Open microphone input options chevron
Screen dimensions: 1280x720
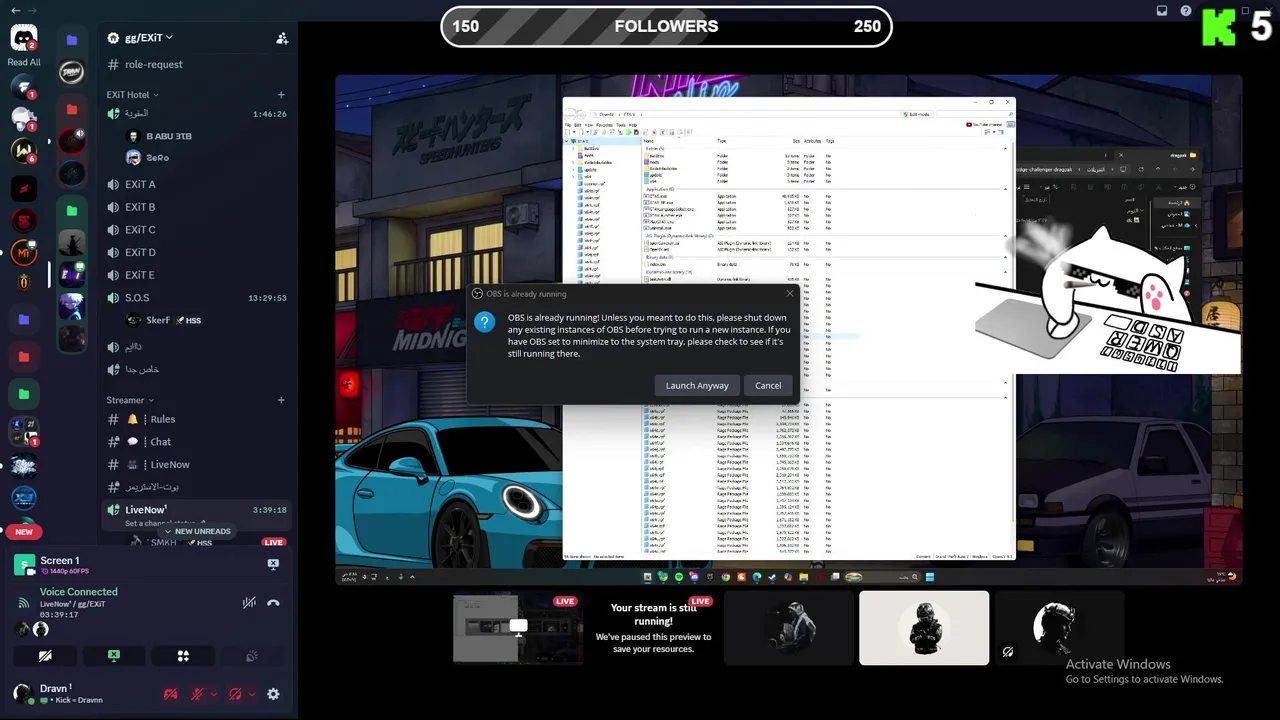click(214, 694)
